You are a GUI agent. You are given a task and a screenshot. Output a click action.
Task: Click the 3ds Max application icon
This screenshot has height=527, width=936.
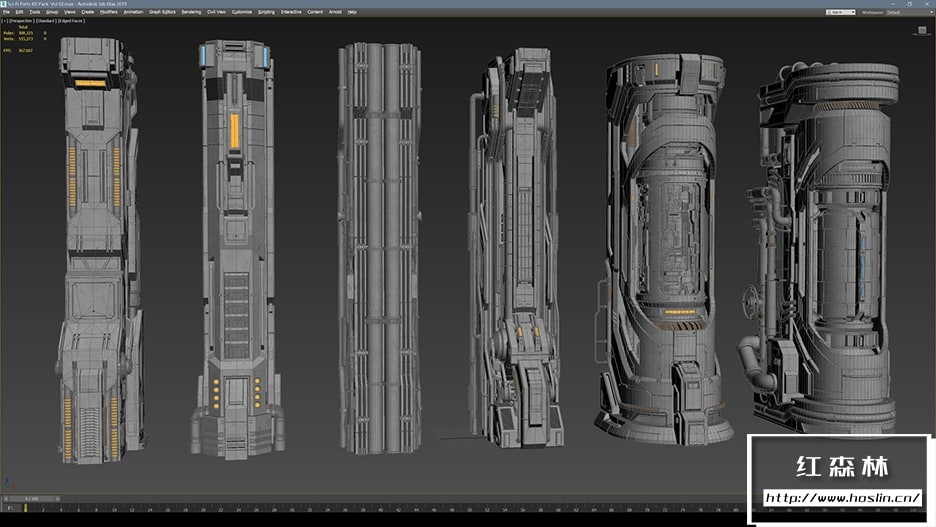[5, 4]
